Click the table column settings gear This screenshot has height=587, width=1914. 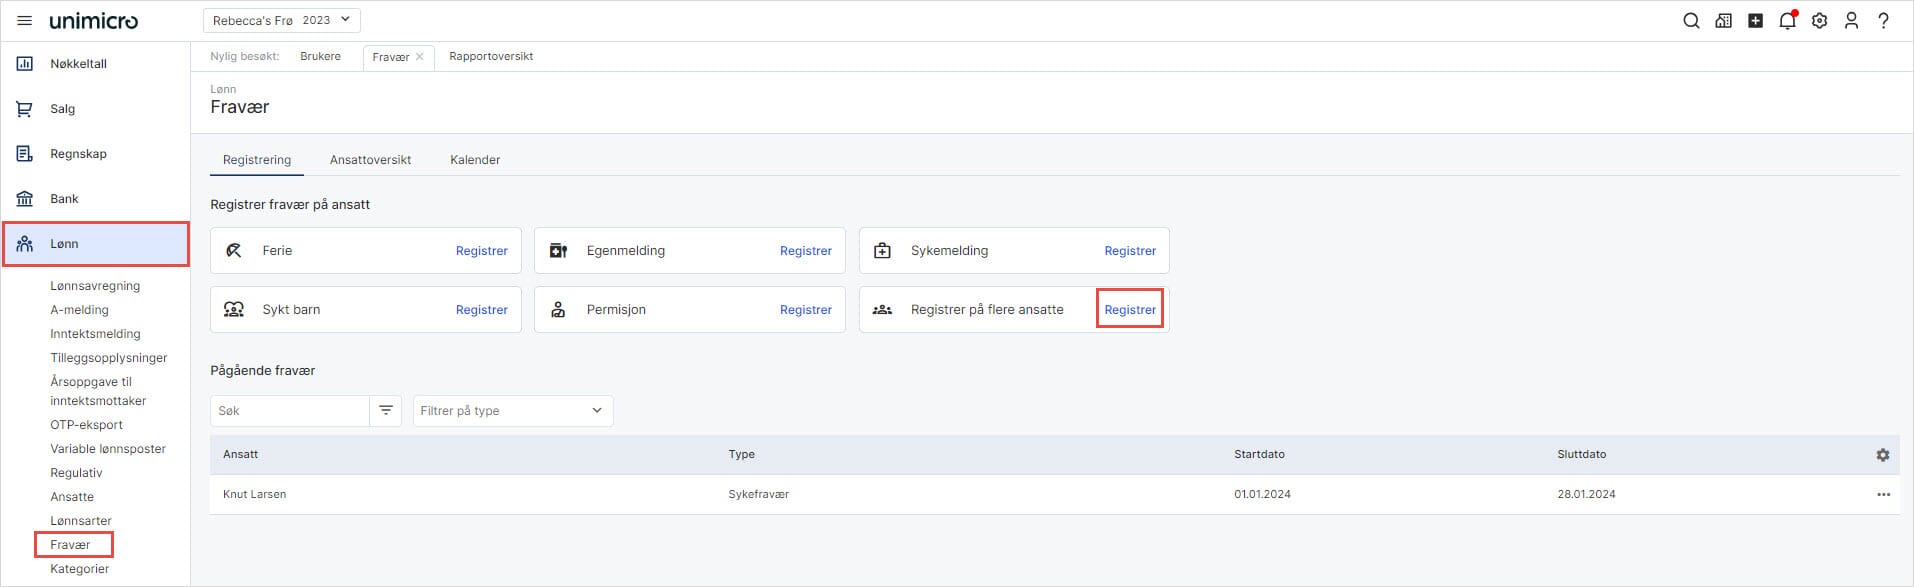pos(1882,455)
